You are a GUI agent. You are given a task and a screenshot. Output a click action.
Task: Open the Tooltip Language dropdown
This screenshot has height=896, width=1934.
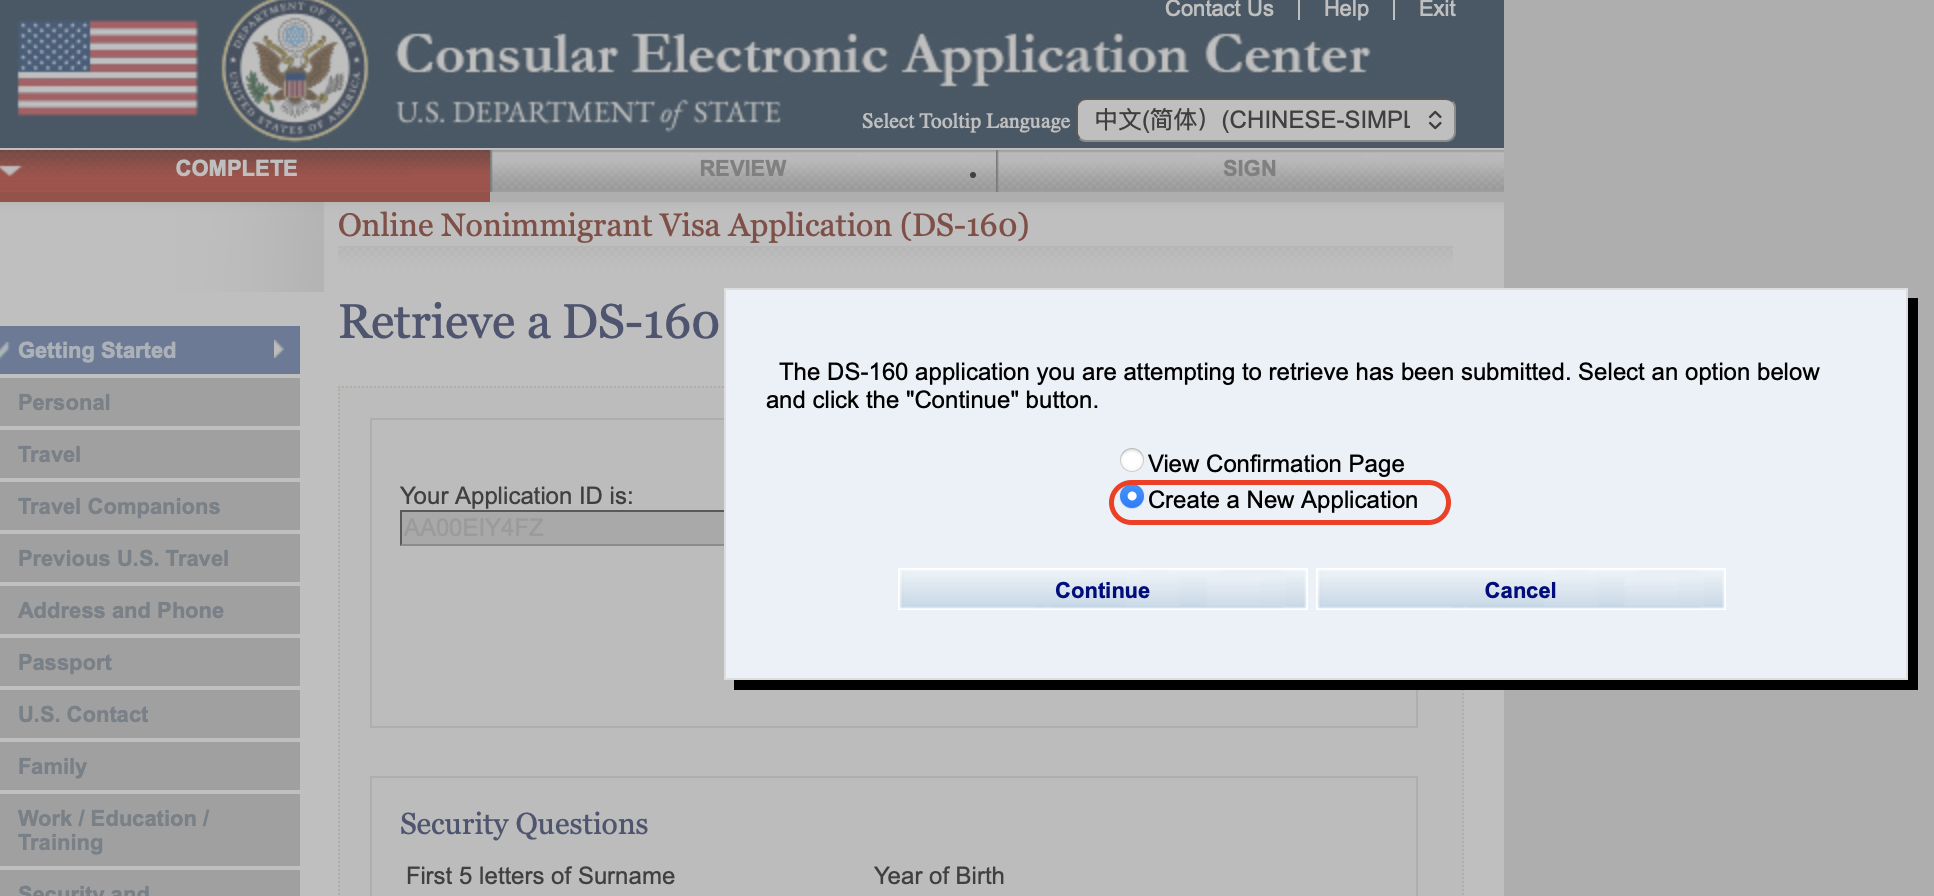click(1266, 121)
